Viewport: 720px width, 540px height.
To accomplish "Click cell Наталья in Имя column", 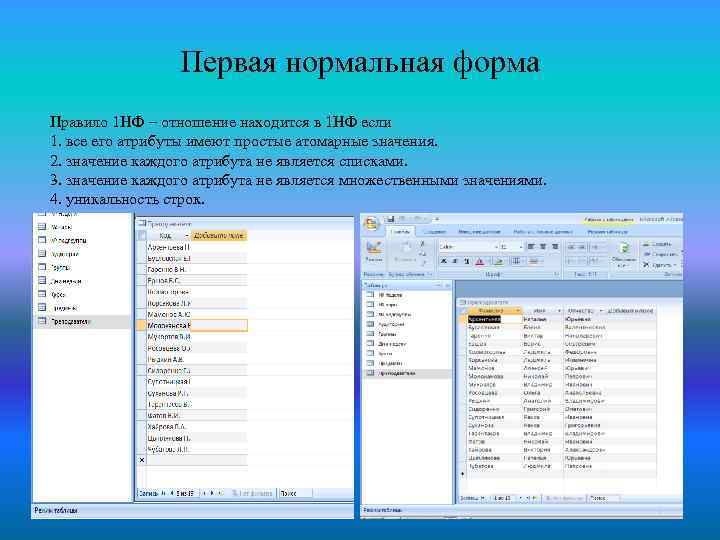I will click(x=542, y=319).
